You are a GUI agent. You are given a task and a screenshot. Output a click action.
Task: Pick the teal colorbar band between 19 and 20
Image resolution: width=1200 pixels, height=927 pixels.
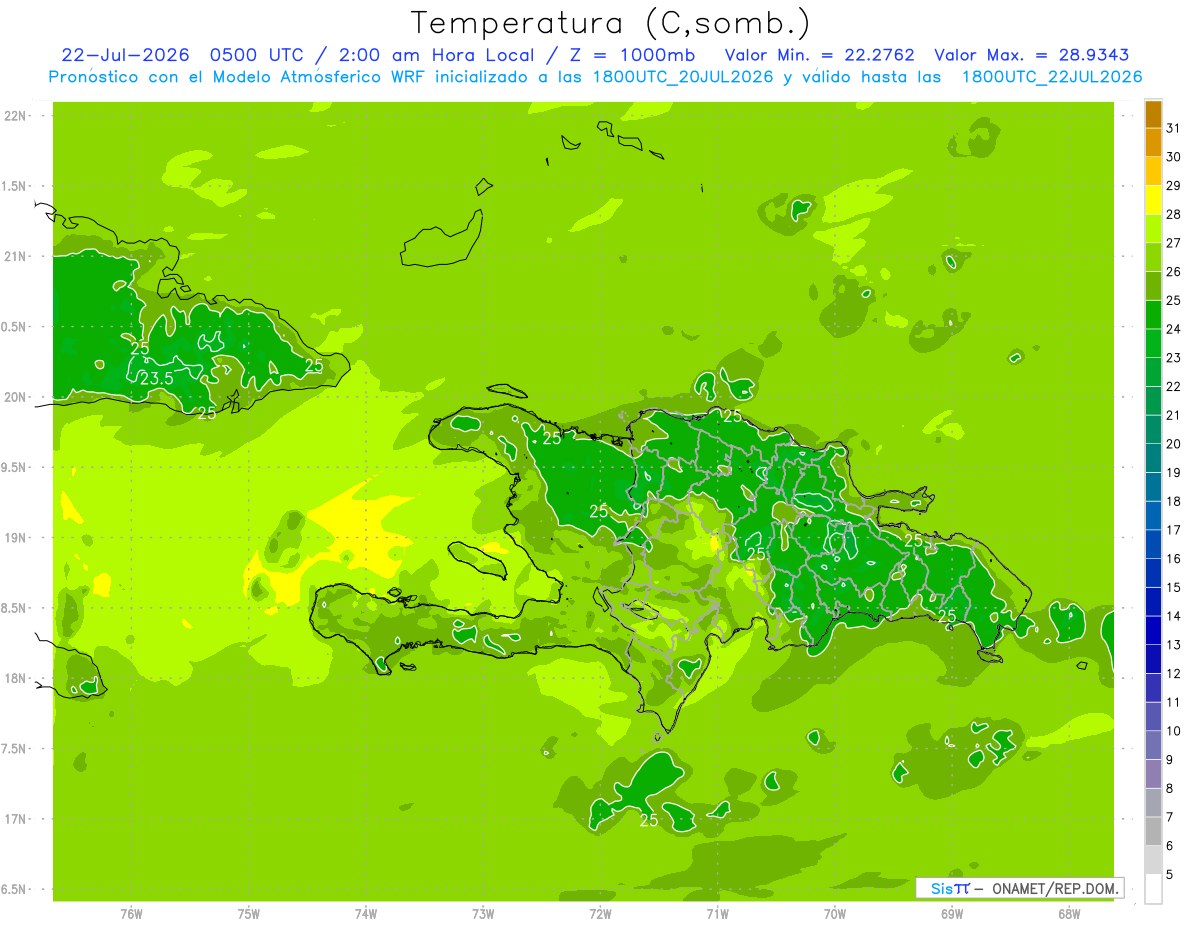point(1153,459)
